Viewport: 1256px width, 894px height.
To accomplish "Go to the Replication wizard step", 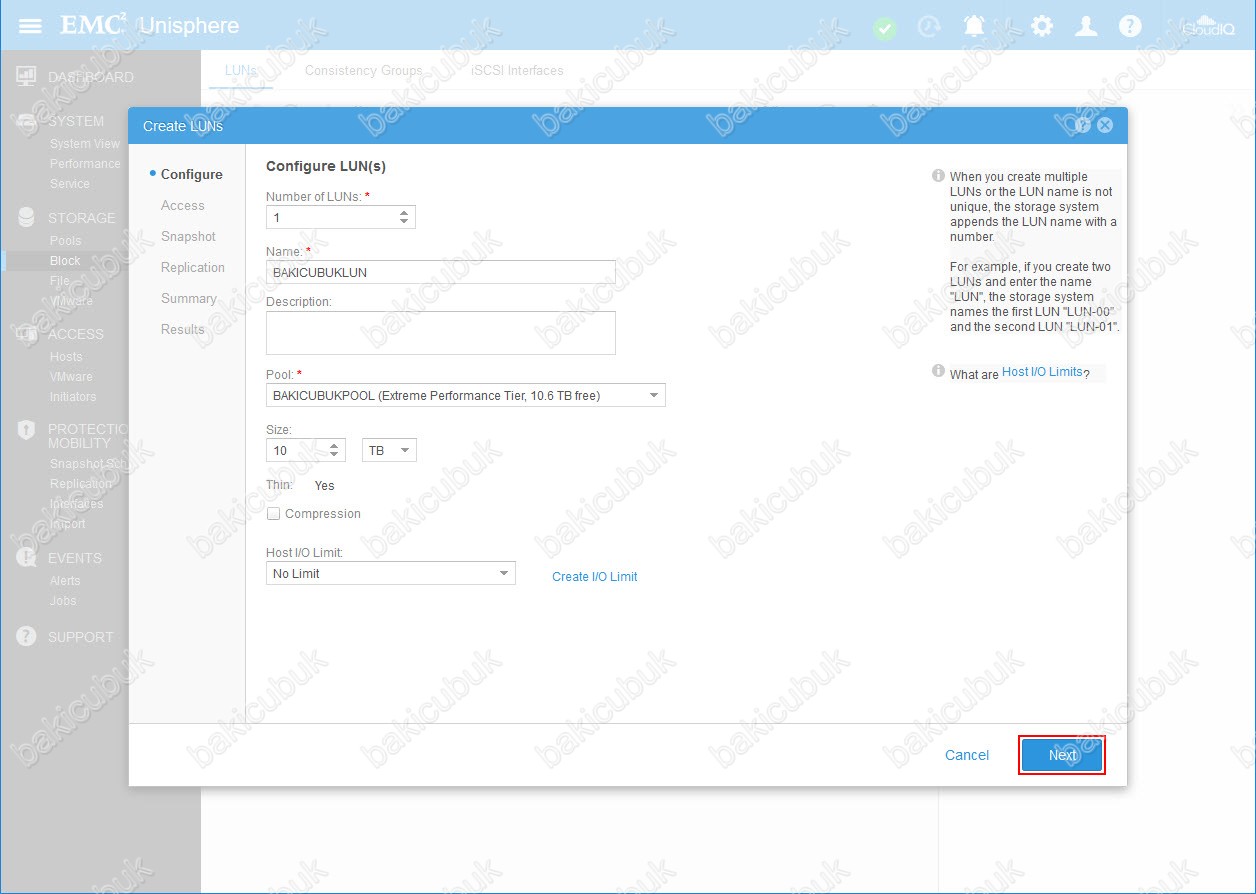I will (x=193, y=267).
